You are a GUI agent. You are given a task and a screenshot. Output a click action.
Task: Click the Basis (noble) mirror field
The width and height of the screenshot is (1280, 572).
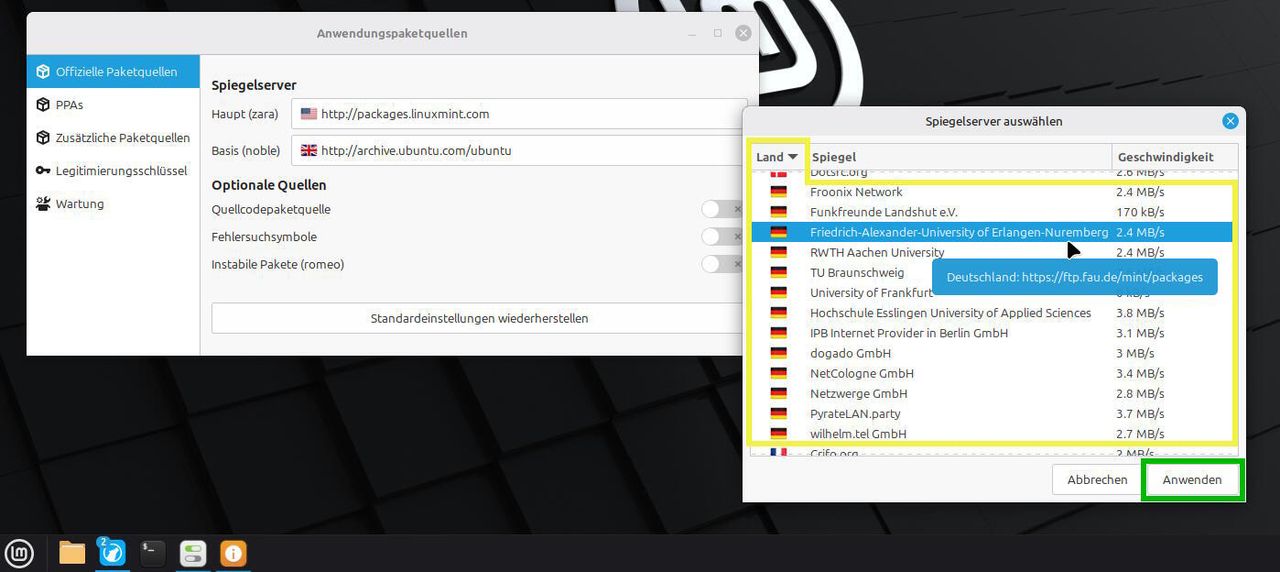click(519, 151)
